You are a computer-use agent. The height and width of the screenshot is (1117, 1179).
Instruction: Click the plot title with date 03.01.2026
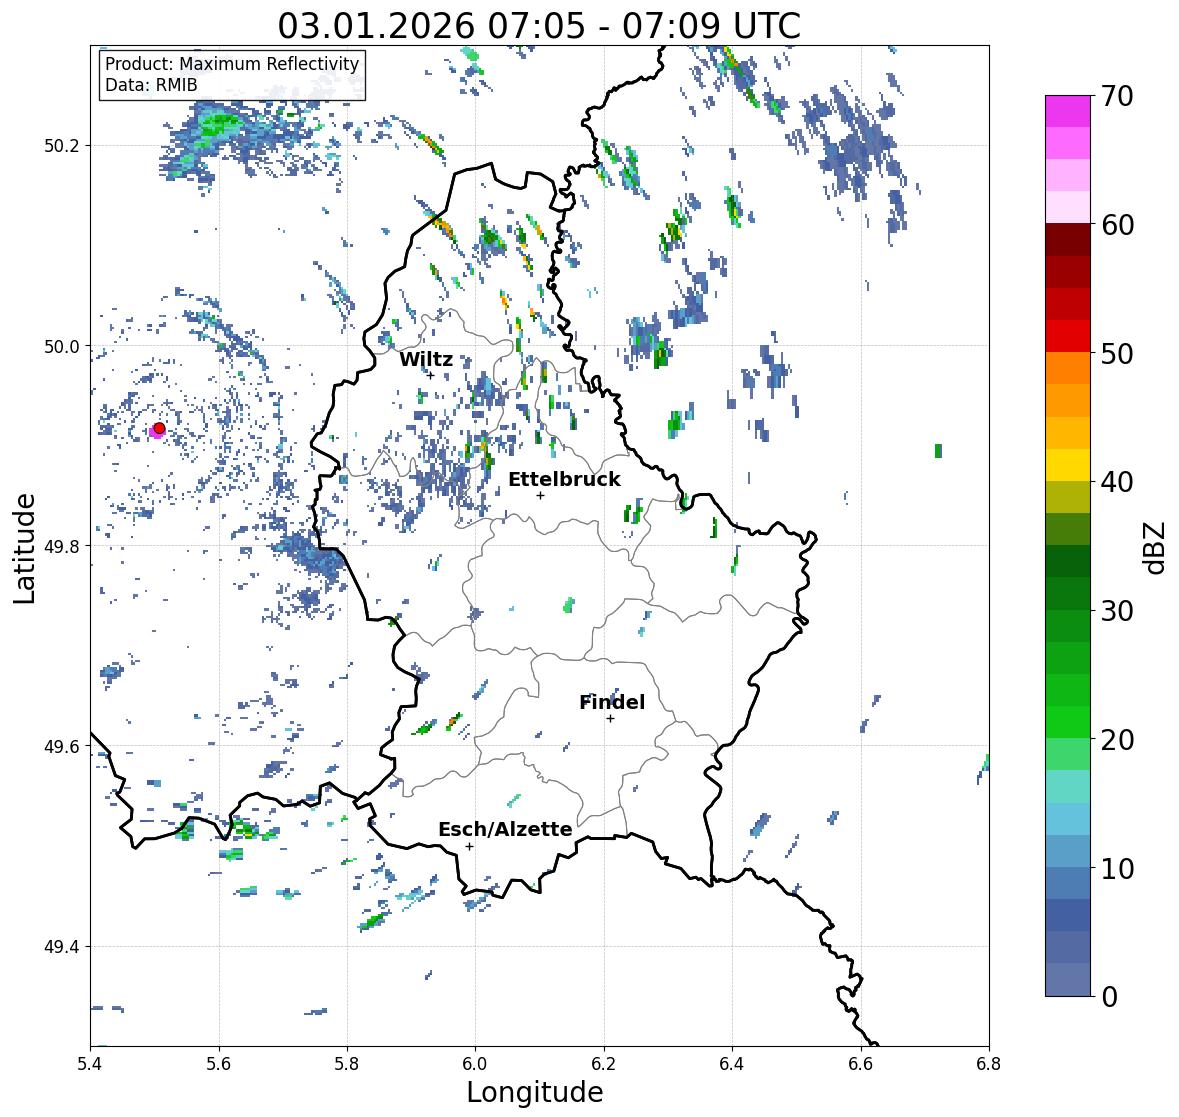tap(539, 26)
